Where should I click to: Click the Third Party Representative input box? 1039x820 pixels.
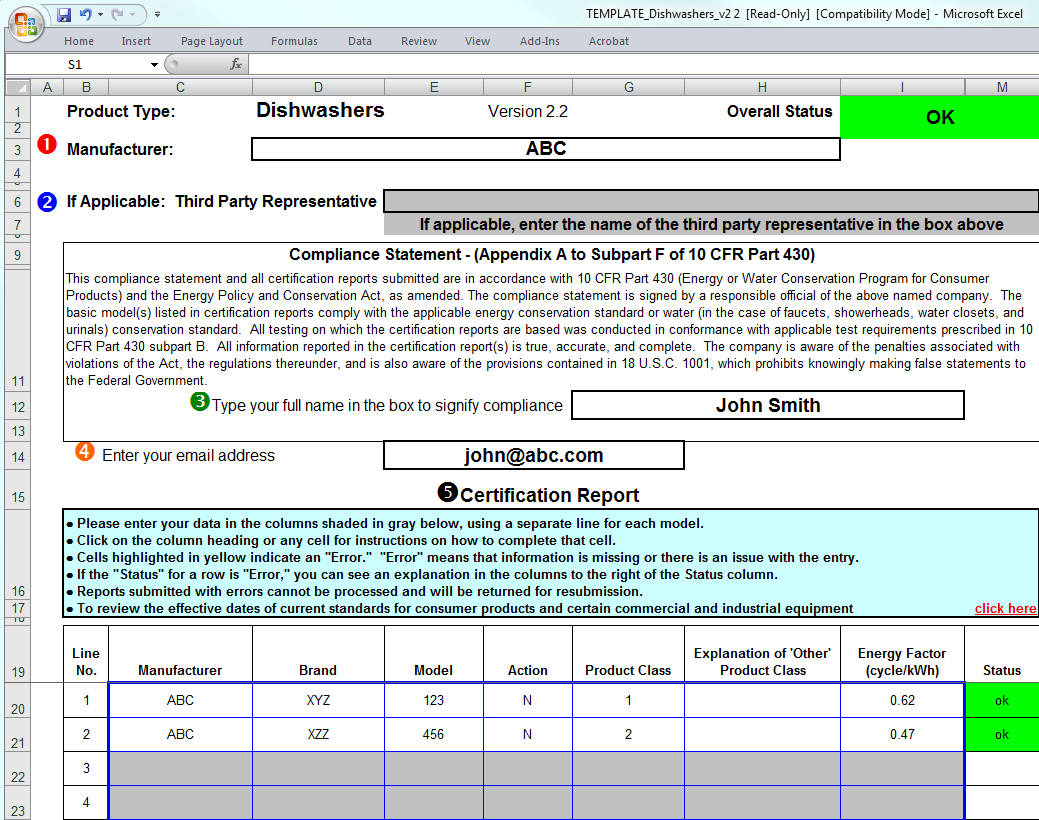tap(710, 201)
